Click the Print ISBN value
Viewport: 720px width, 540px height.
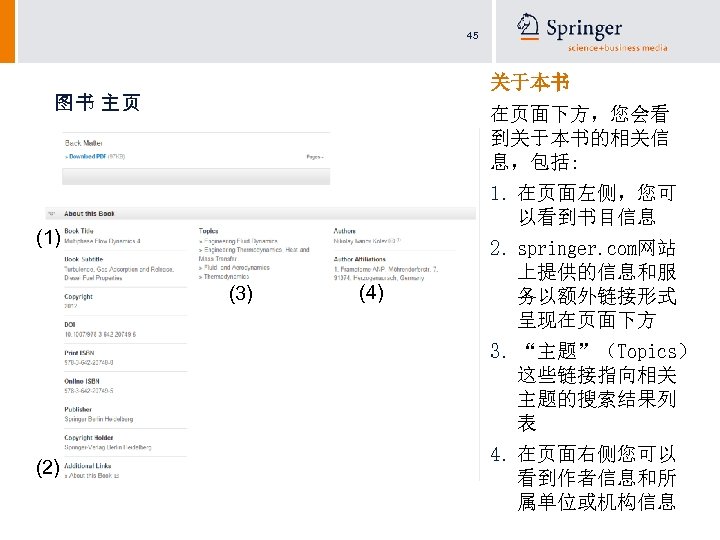(89, 362)
